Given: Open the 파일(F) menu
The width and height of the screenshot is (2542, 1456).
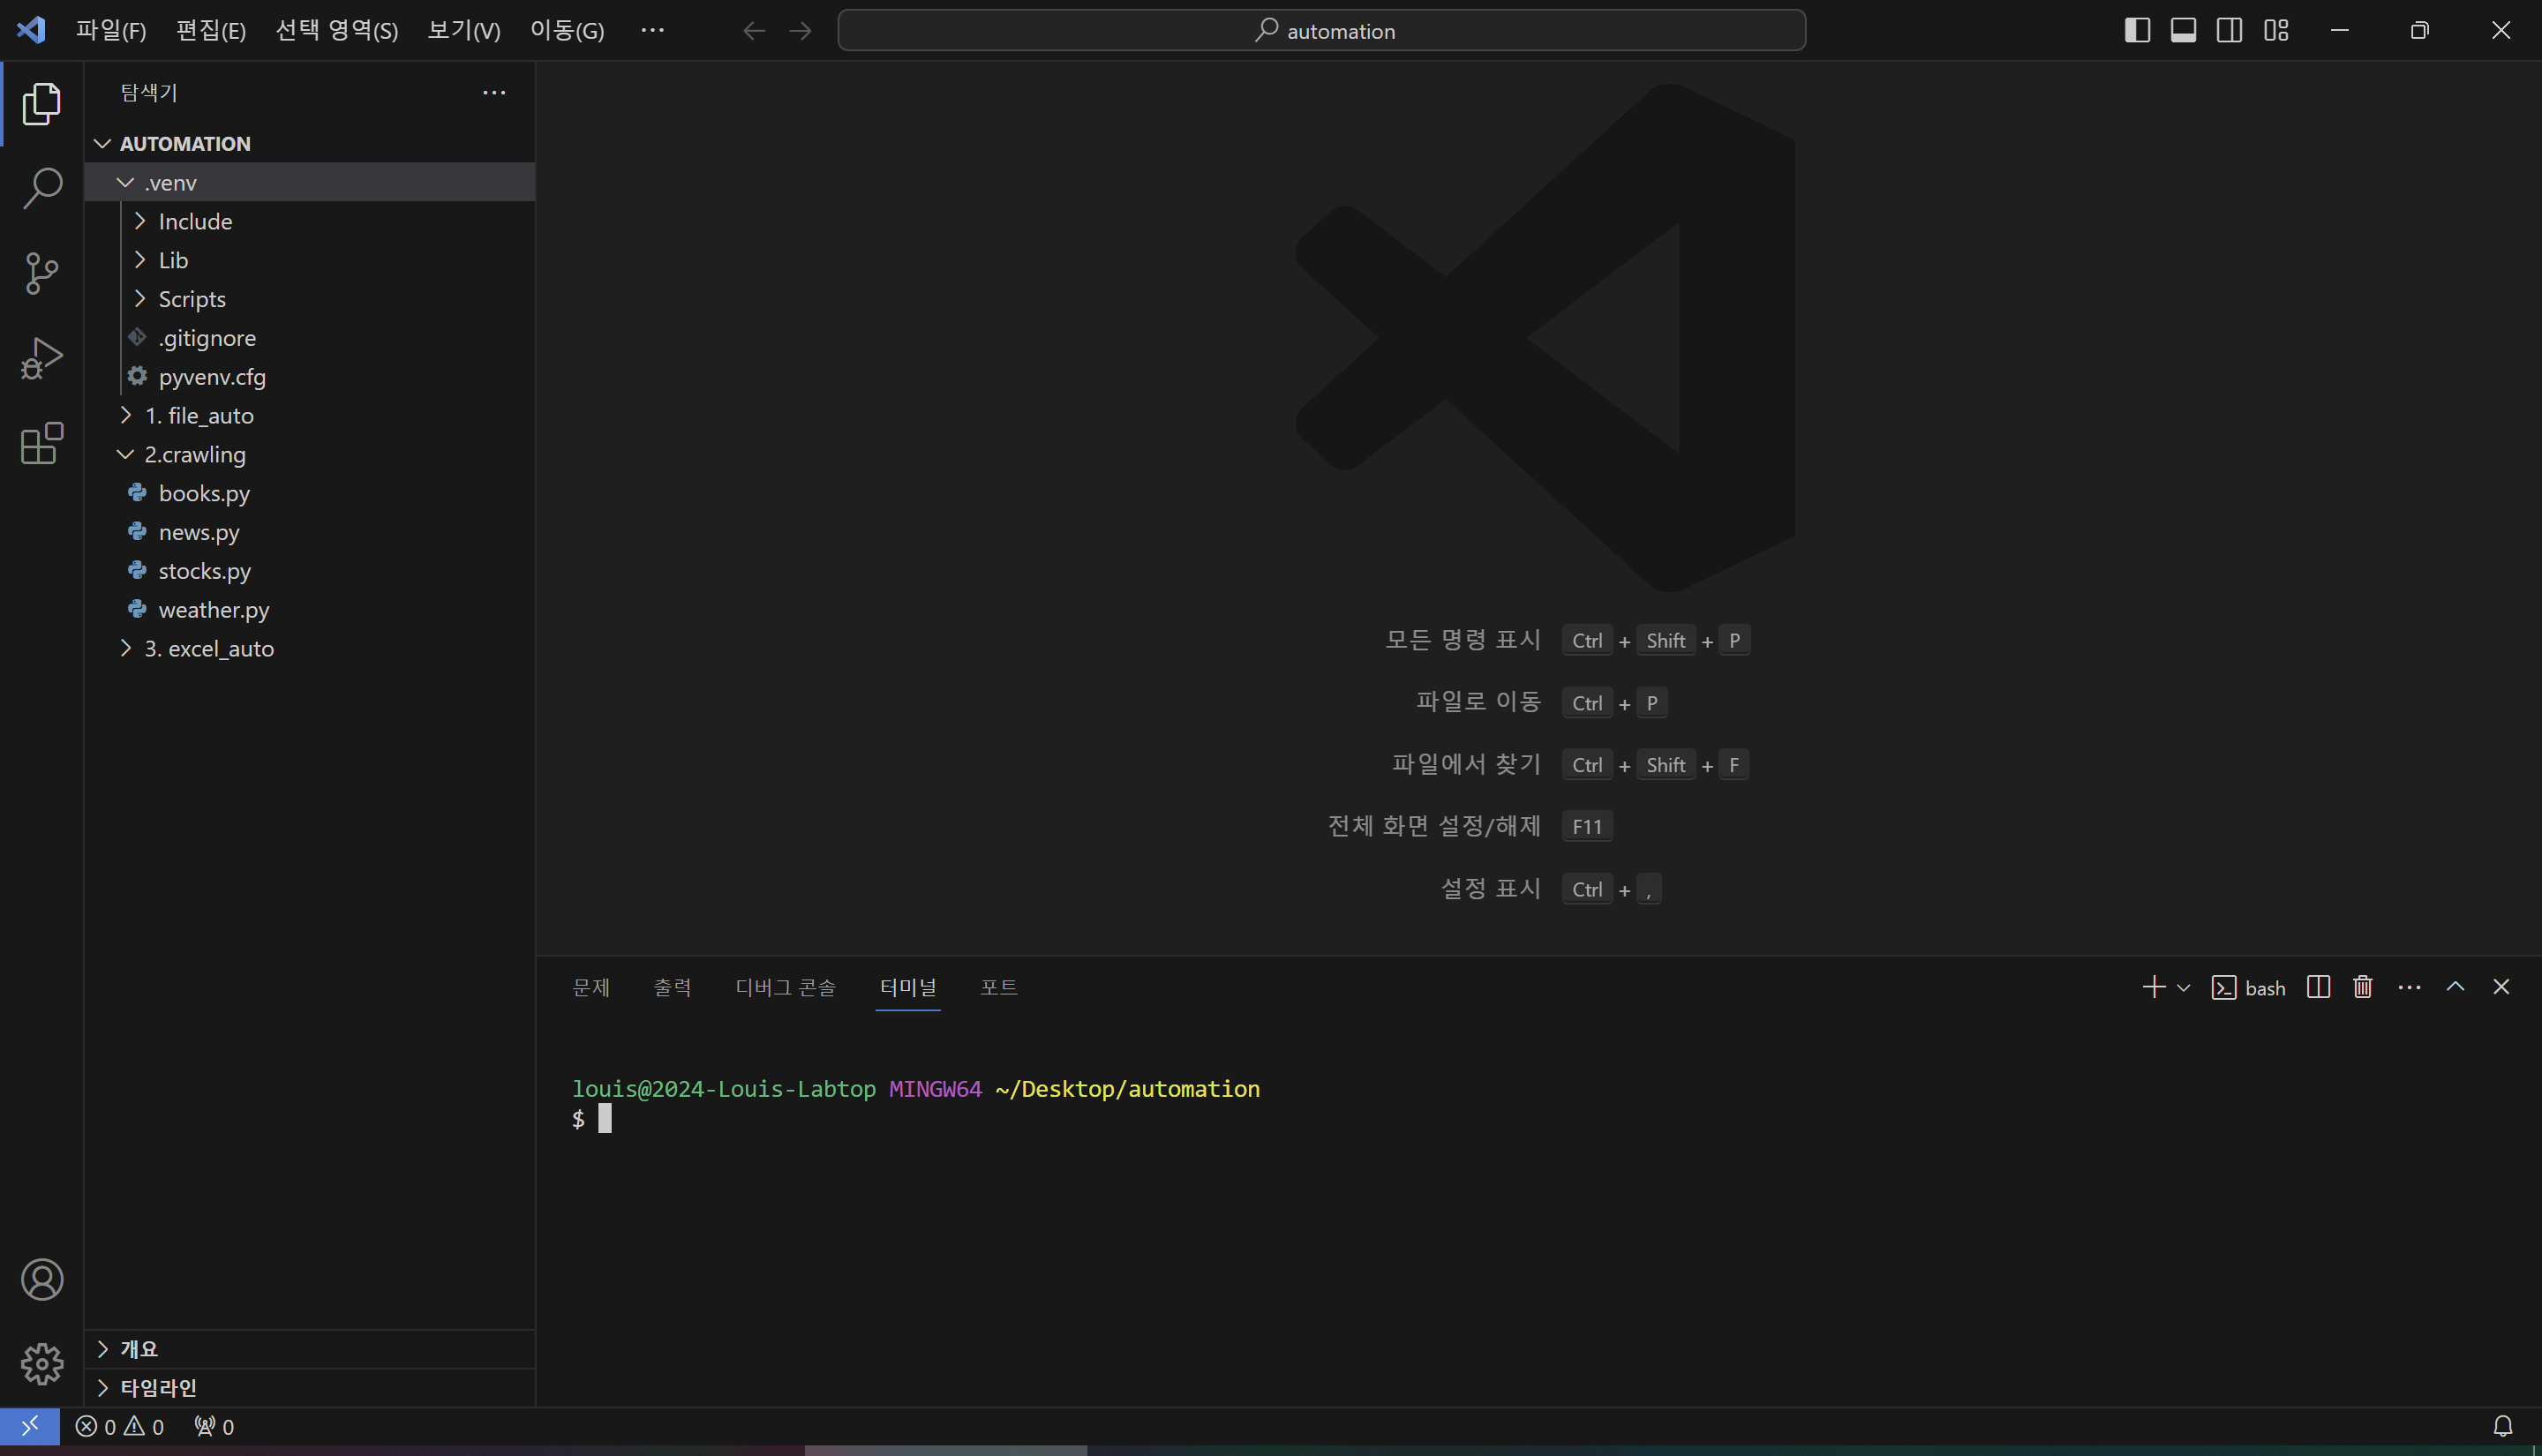Looking at the screenshot, I should pos(111,31).
